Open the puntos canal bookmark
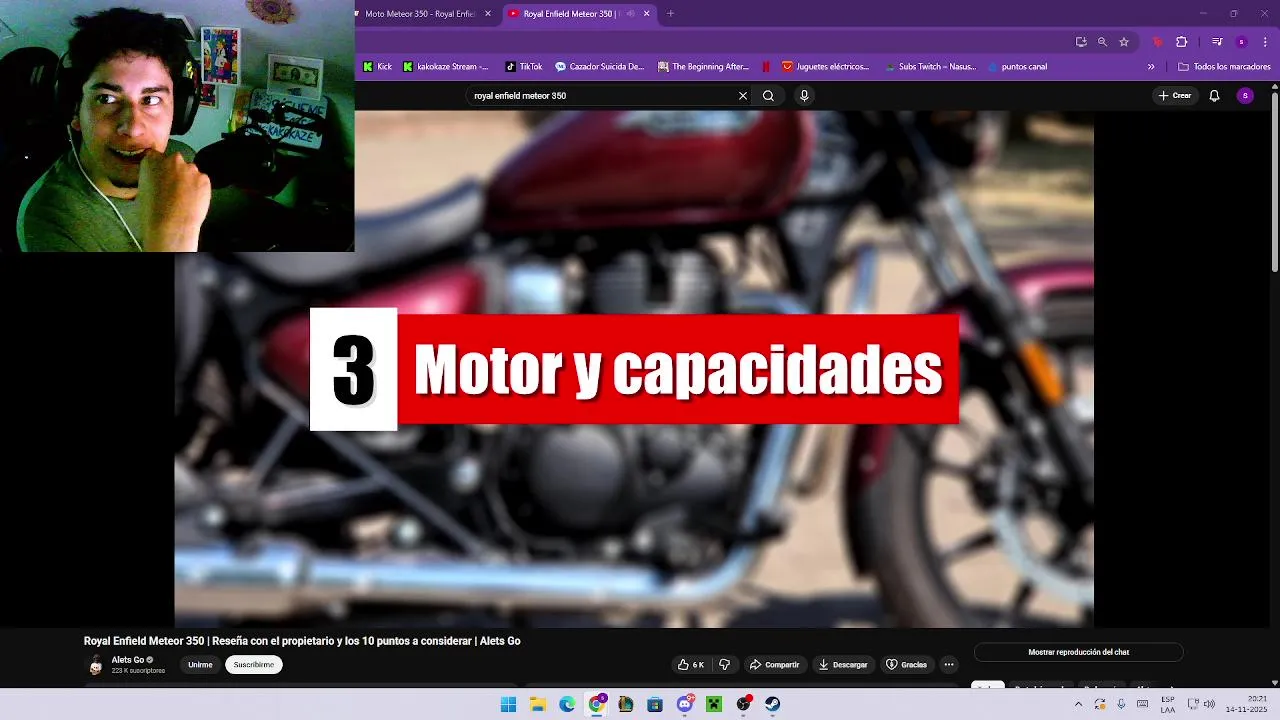This screenshot has width=1280, height=720. [1017, 67]
